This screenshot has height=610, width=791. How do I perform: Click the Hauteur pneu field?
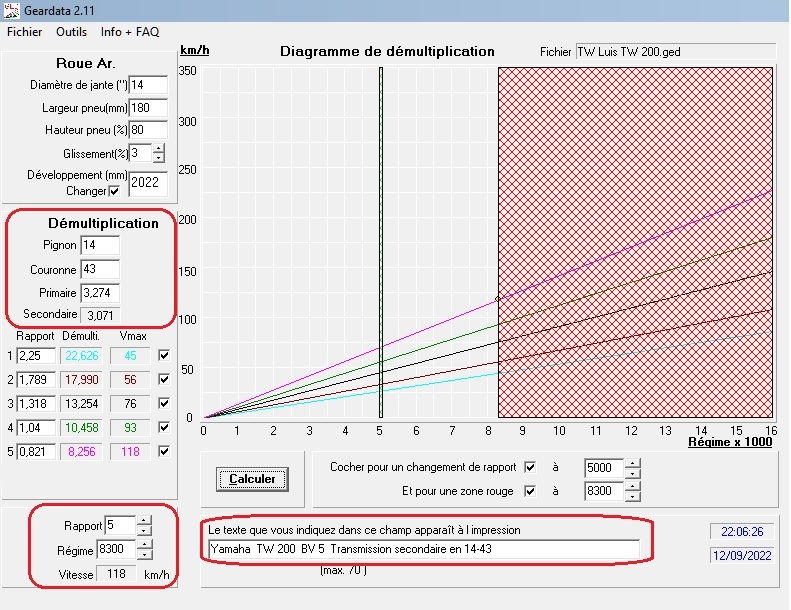(x=148, y=130)
